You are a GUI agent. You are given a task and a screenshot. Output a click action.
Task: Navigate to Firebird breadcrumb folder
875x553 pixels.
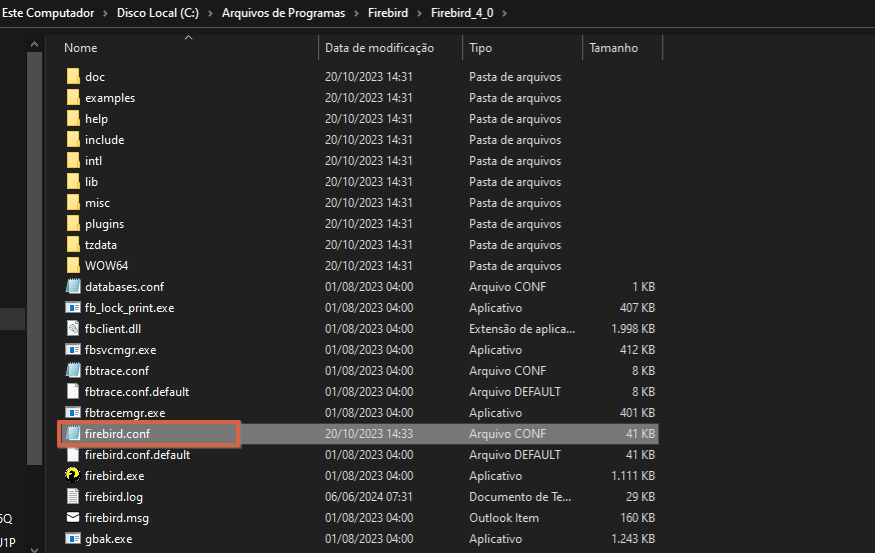(388, 13)
